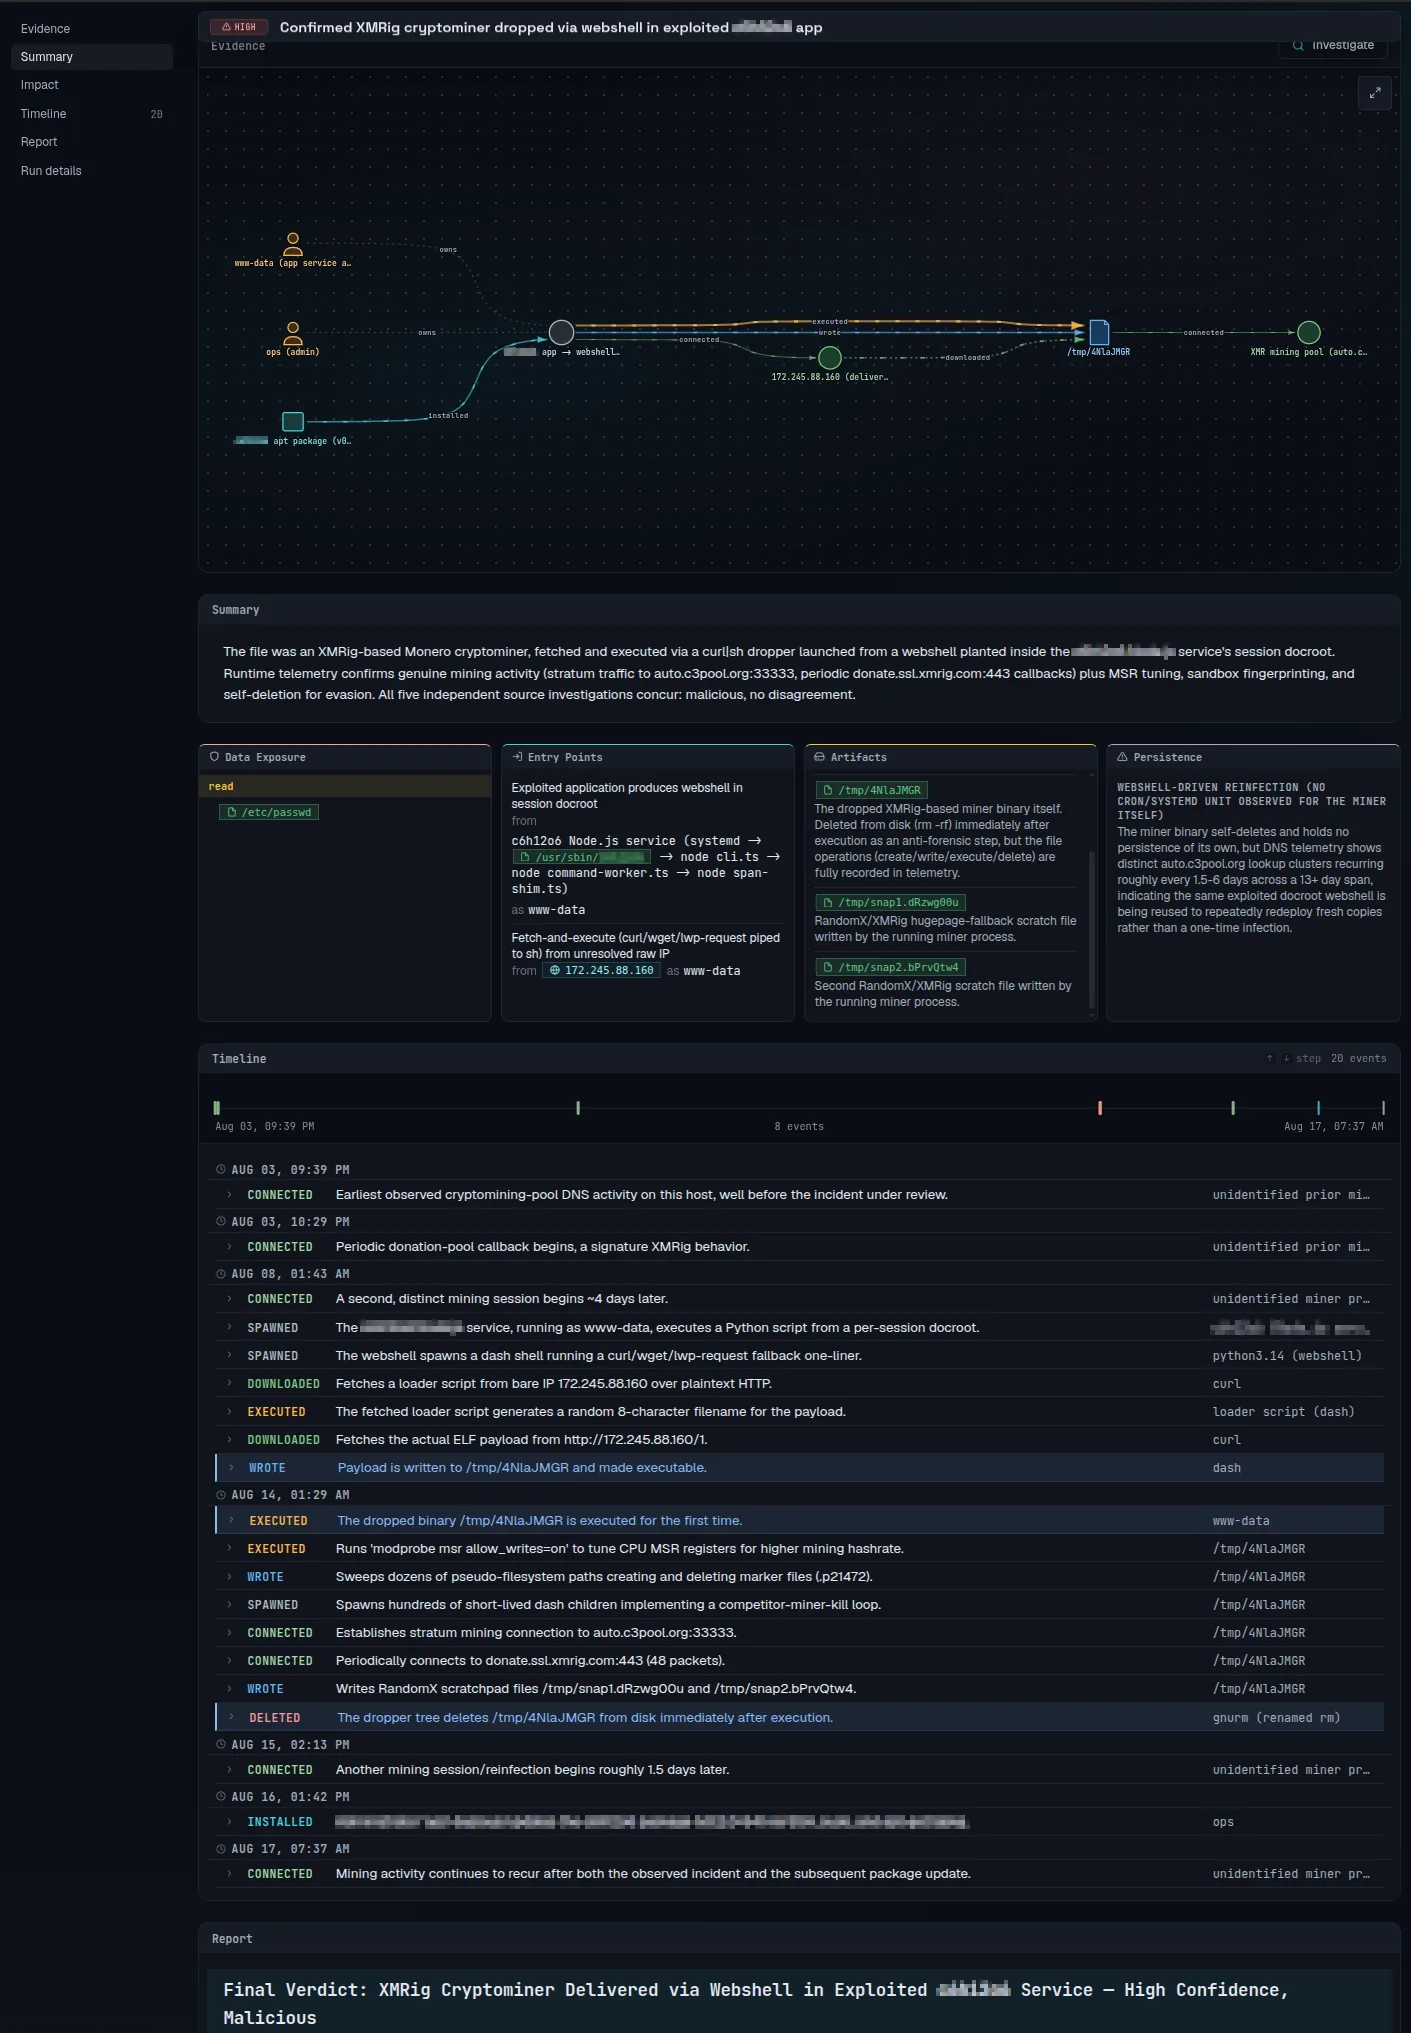The image size is (1411, 2033).
Task: Click the Artifacts panel icon
Action: 820,757
